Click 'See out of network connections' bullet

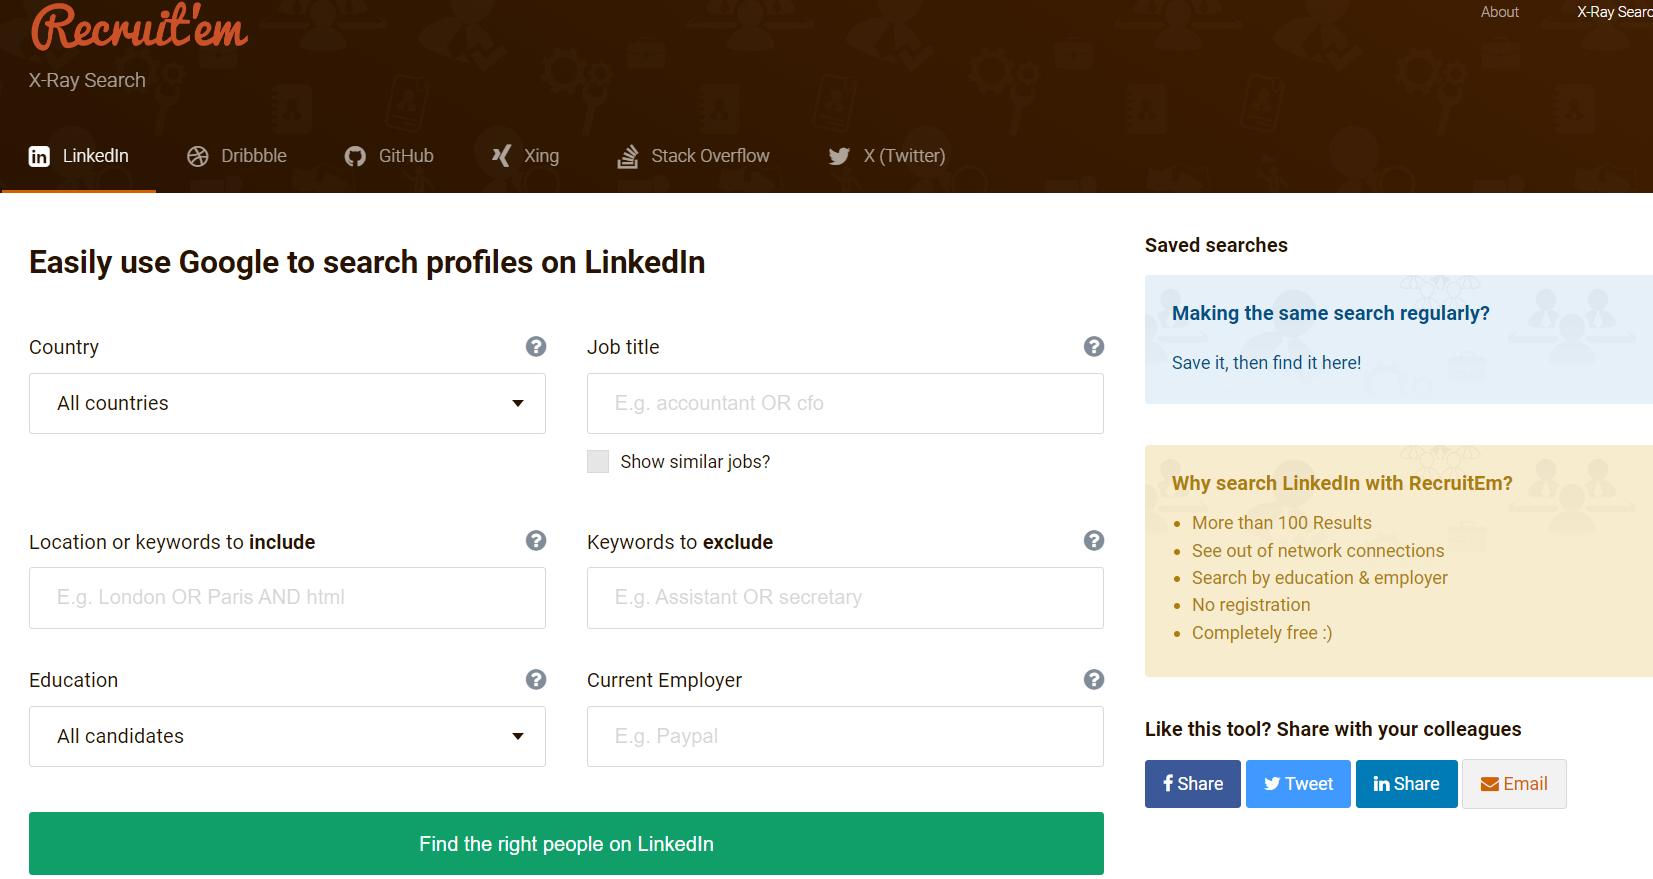1317,551
